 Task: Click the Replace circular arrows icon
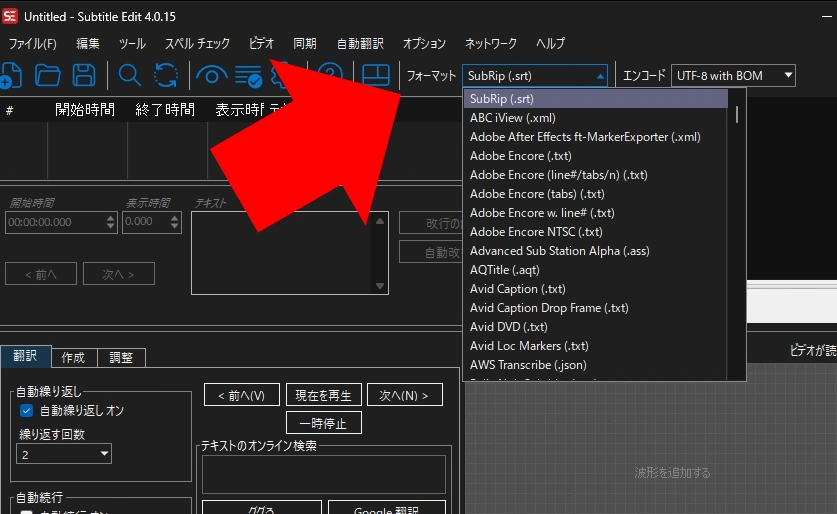click(166, 75)
